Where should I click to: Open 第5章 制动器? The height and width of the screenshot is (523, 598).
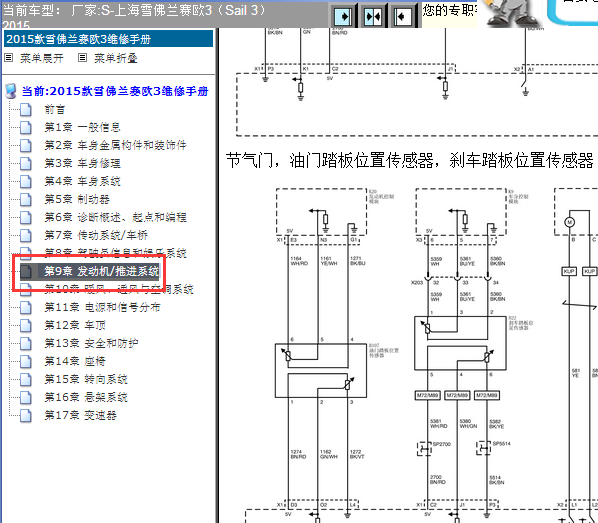click(77, 199)
